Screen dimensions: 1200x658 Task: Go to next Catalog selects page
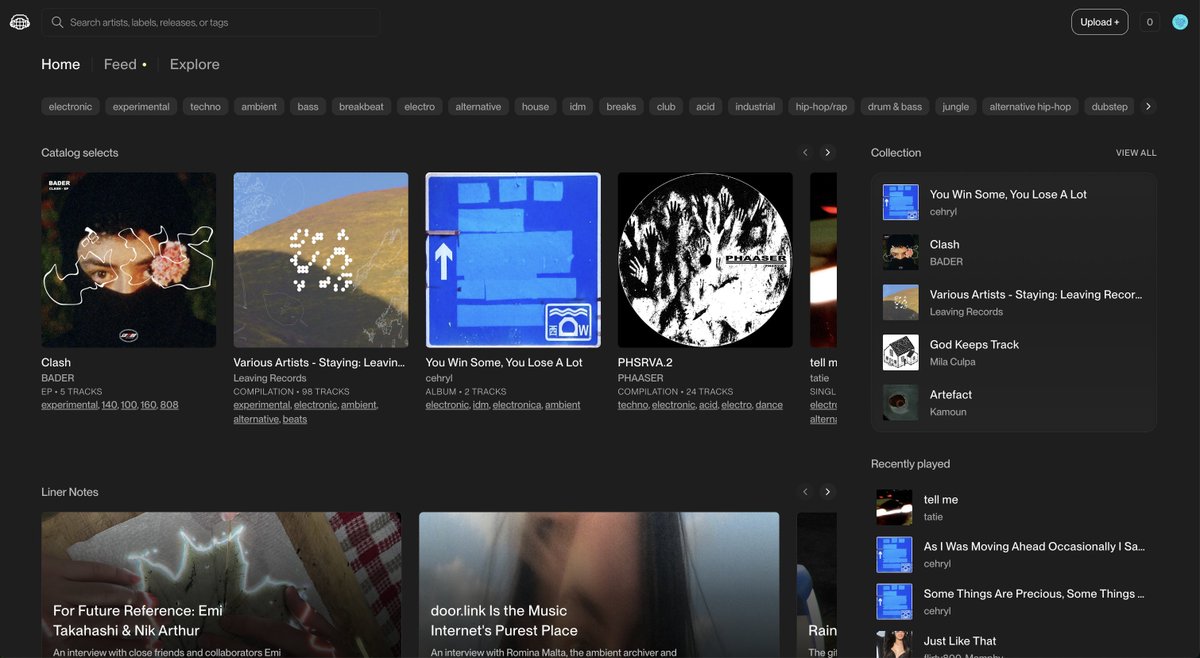click(827, 152)
